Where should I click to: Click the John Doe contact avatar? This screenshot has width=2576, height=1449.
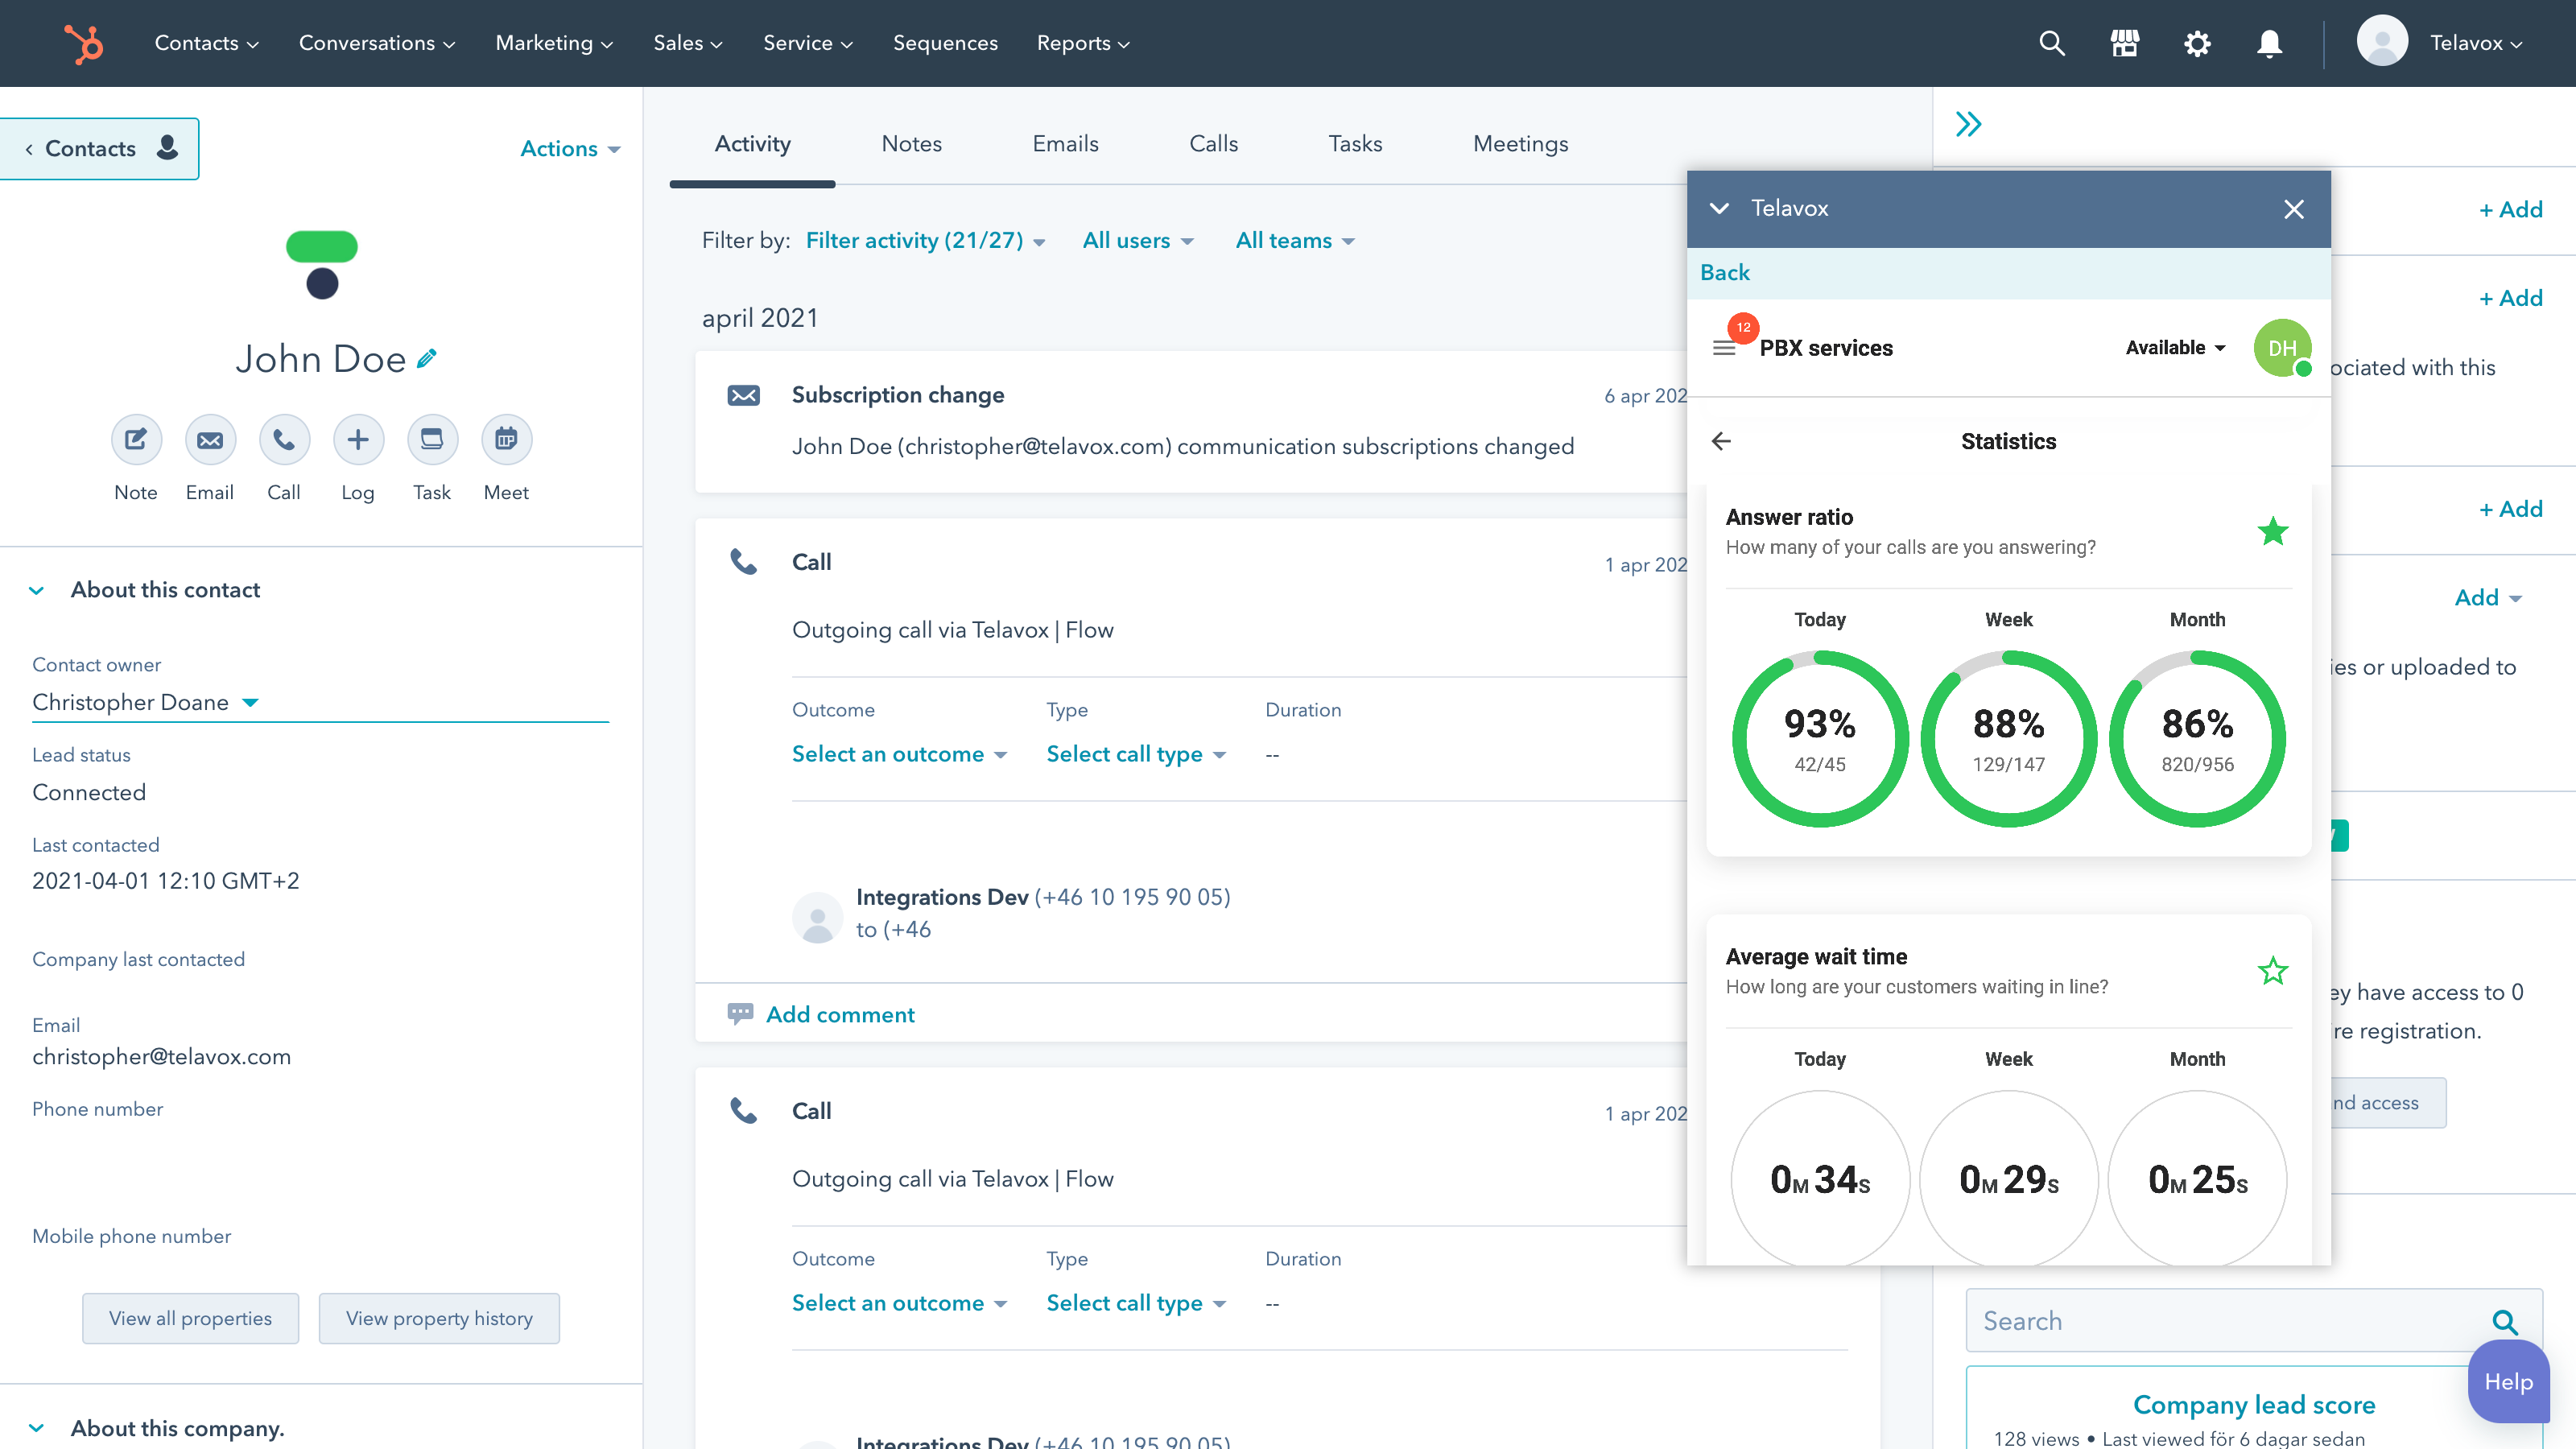pos(322,265)
